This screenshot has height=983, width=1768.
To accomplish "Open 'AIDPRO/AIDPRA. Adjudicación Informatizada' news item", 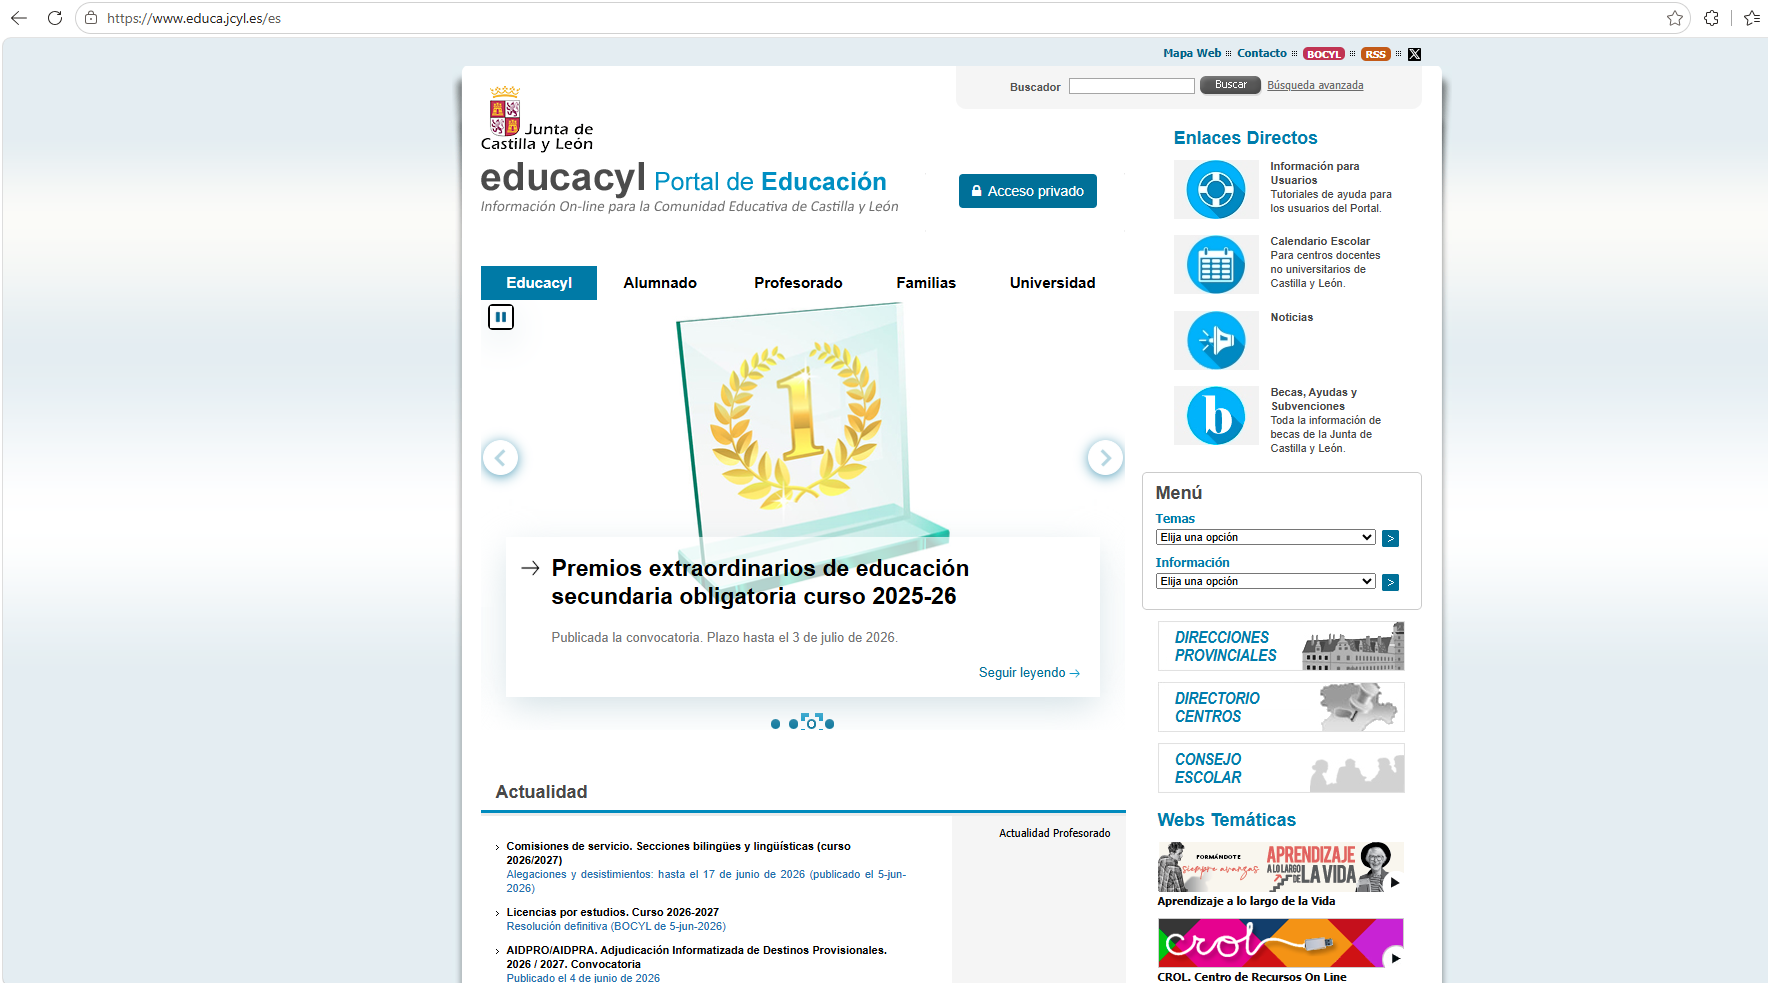I will click(x=696, y=957).
